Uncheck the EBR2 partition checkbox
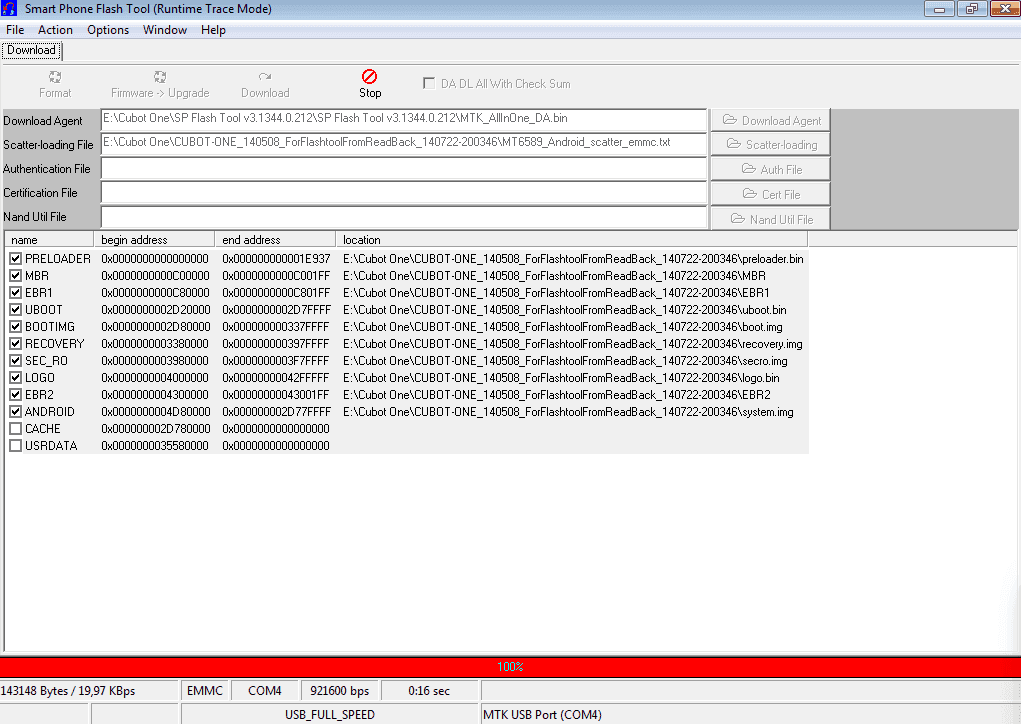Screen dimensions: 1021x724 coord(16,395)
